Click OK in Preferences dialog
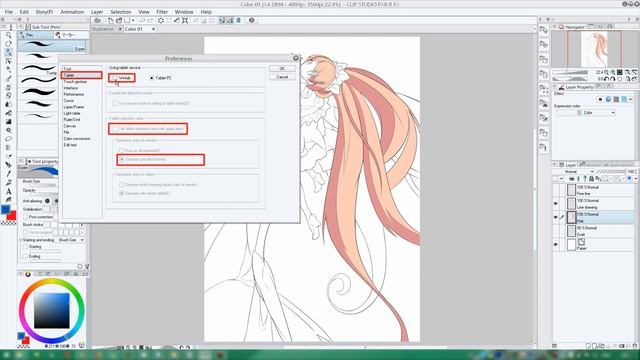 282,69
